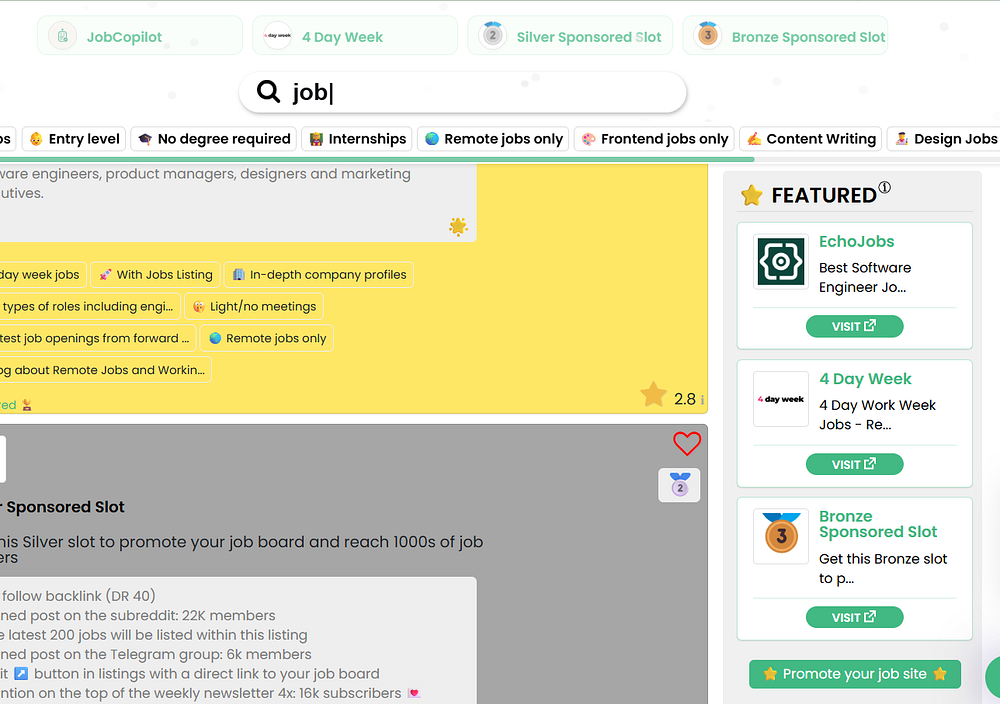Click the 'day week jobs' tag

(x=42, y=275)
